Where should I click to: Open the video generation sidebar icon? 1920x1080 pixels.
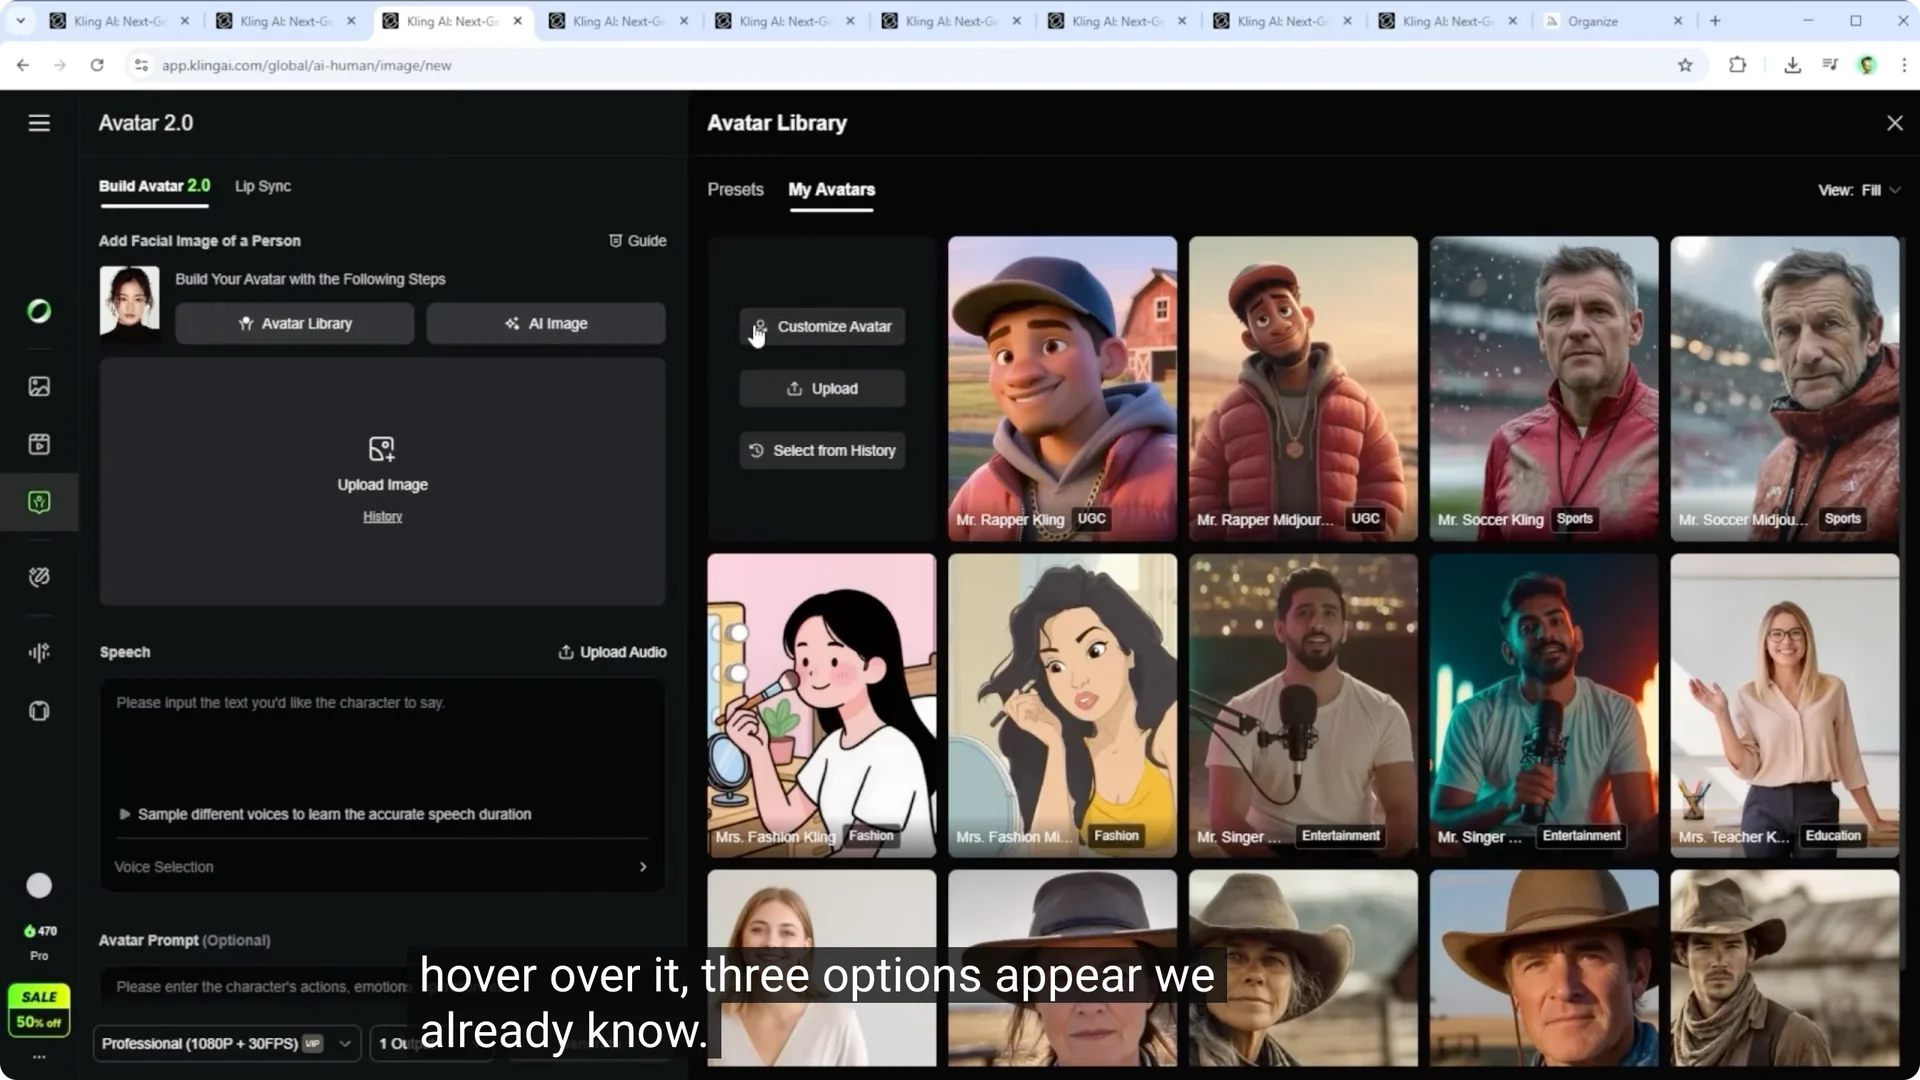tap(39, 444)
